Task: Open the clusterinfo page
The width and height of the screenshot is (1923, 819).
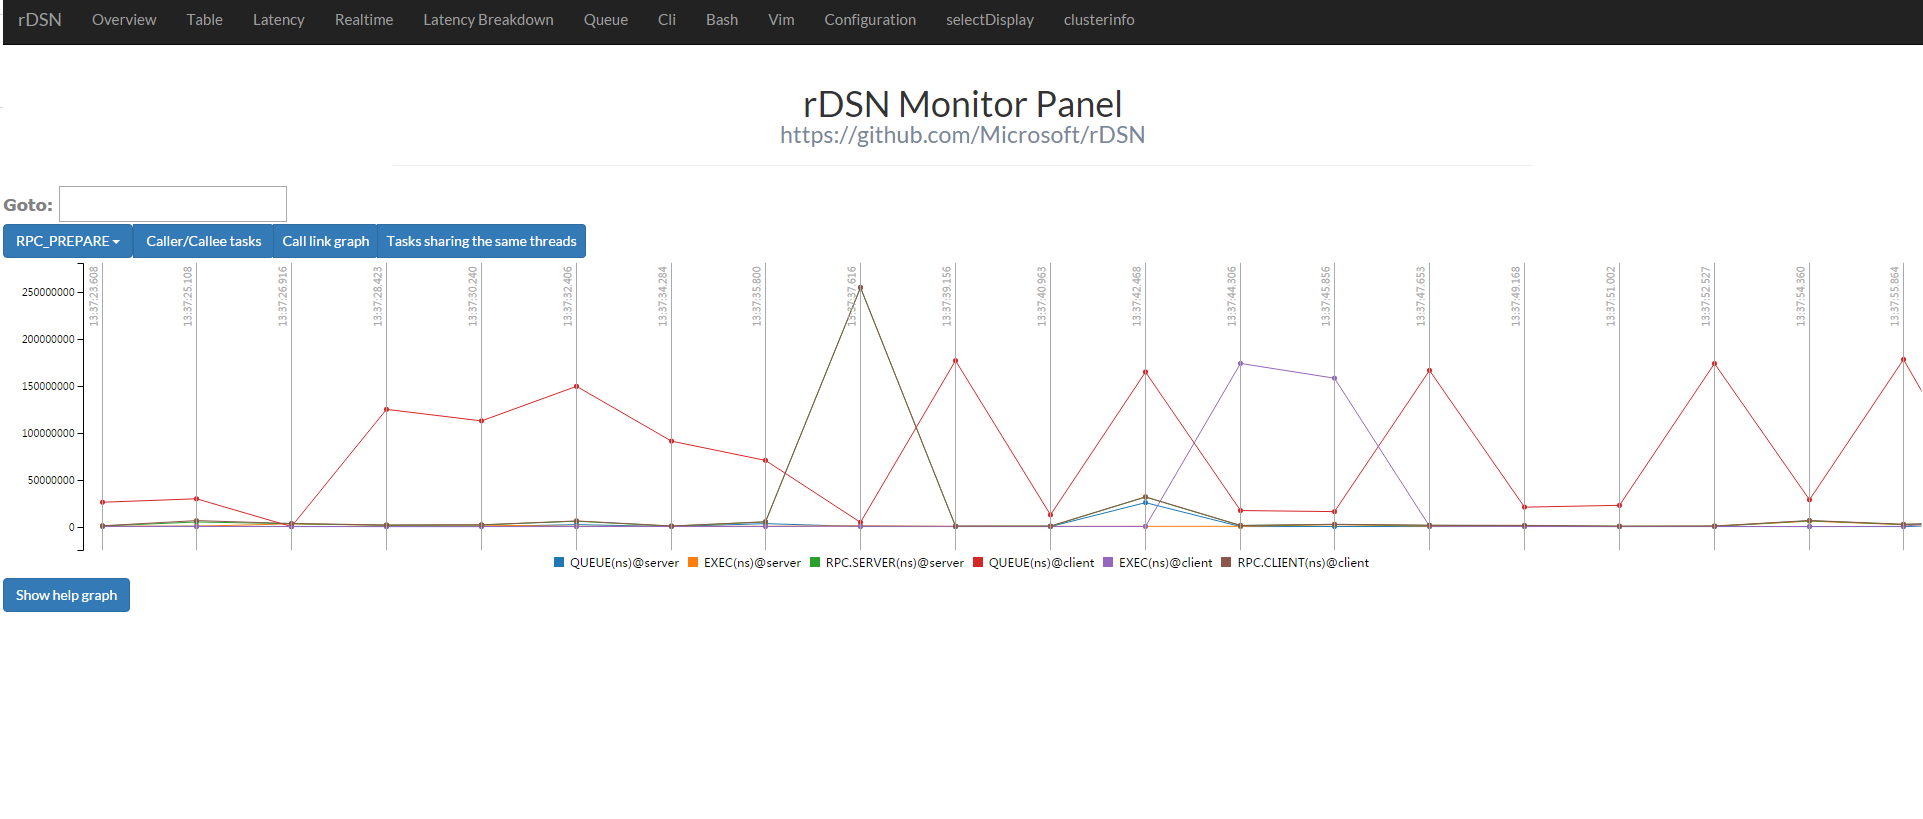Action: pos(1099,20)
